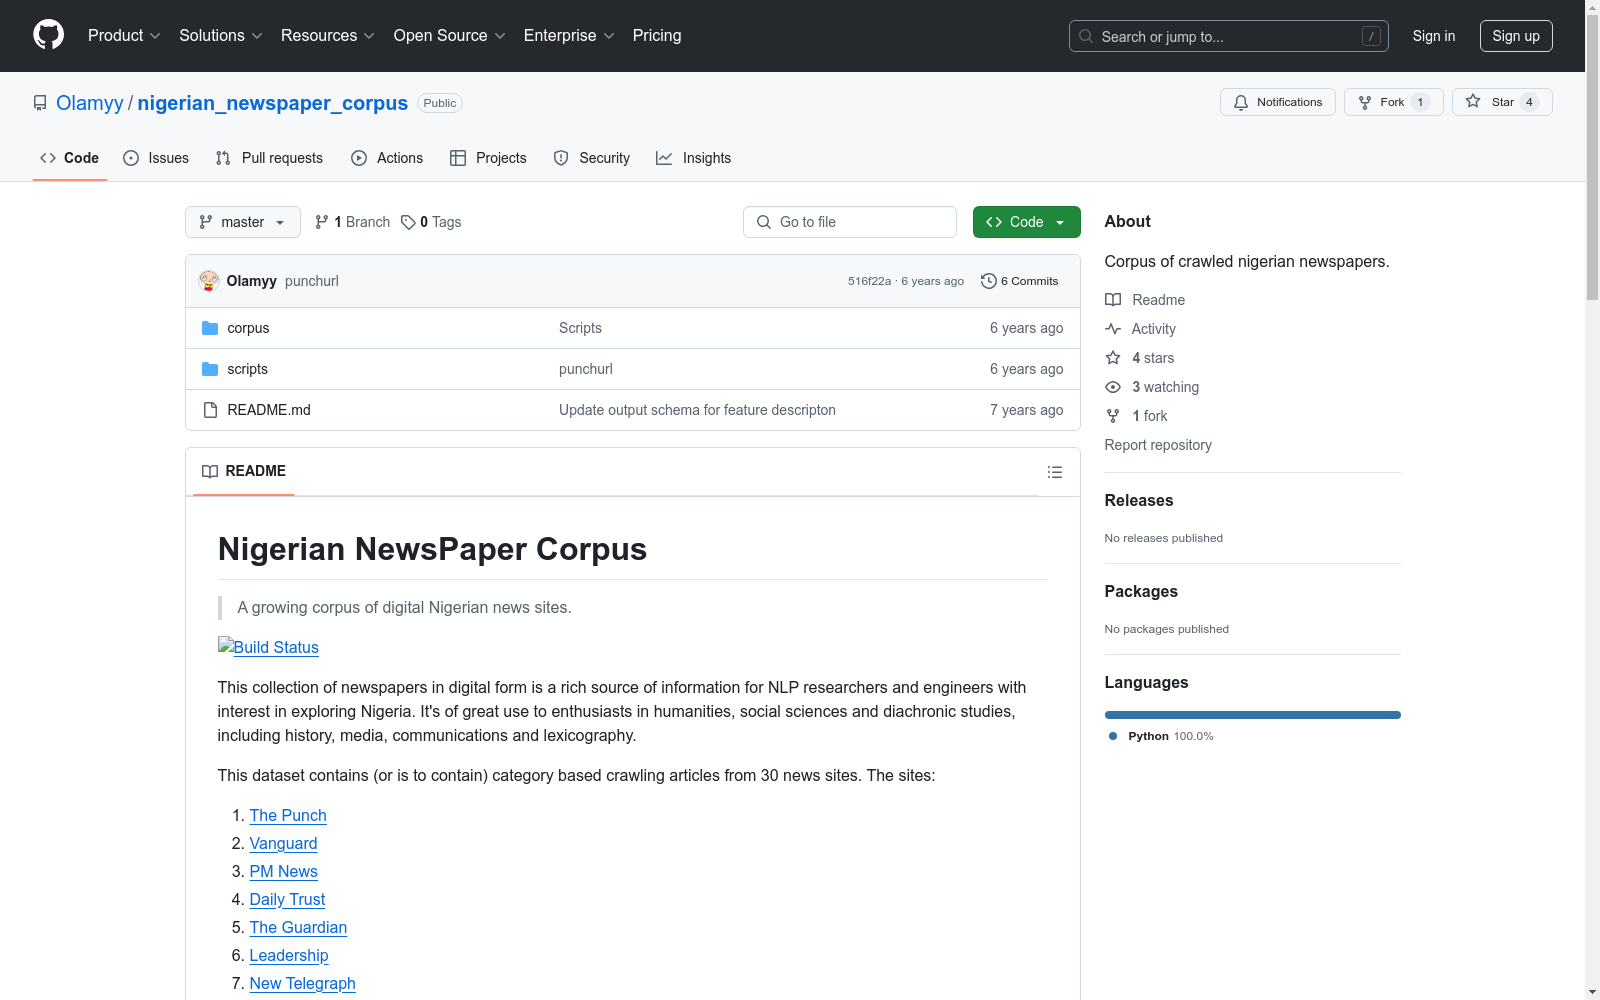This screenshot has height=1000, width=1600.
Task: Open the Product menu
Action: tap(124, 36)
